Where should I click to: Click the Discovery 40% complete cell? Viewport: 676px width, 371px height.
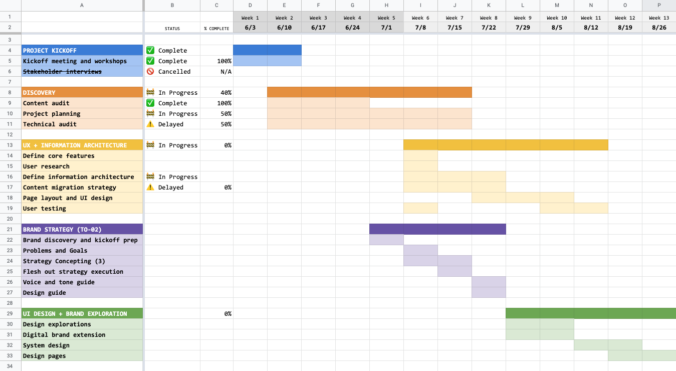(x=216, y=92)
